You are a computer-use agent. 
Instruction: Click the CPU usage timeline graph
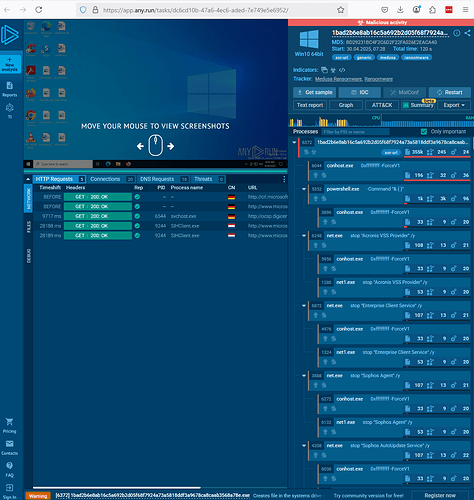335,121
